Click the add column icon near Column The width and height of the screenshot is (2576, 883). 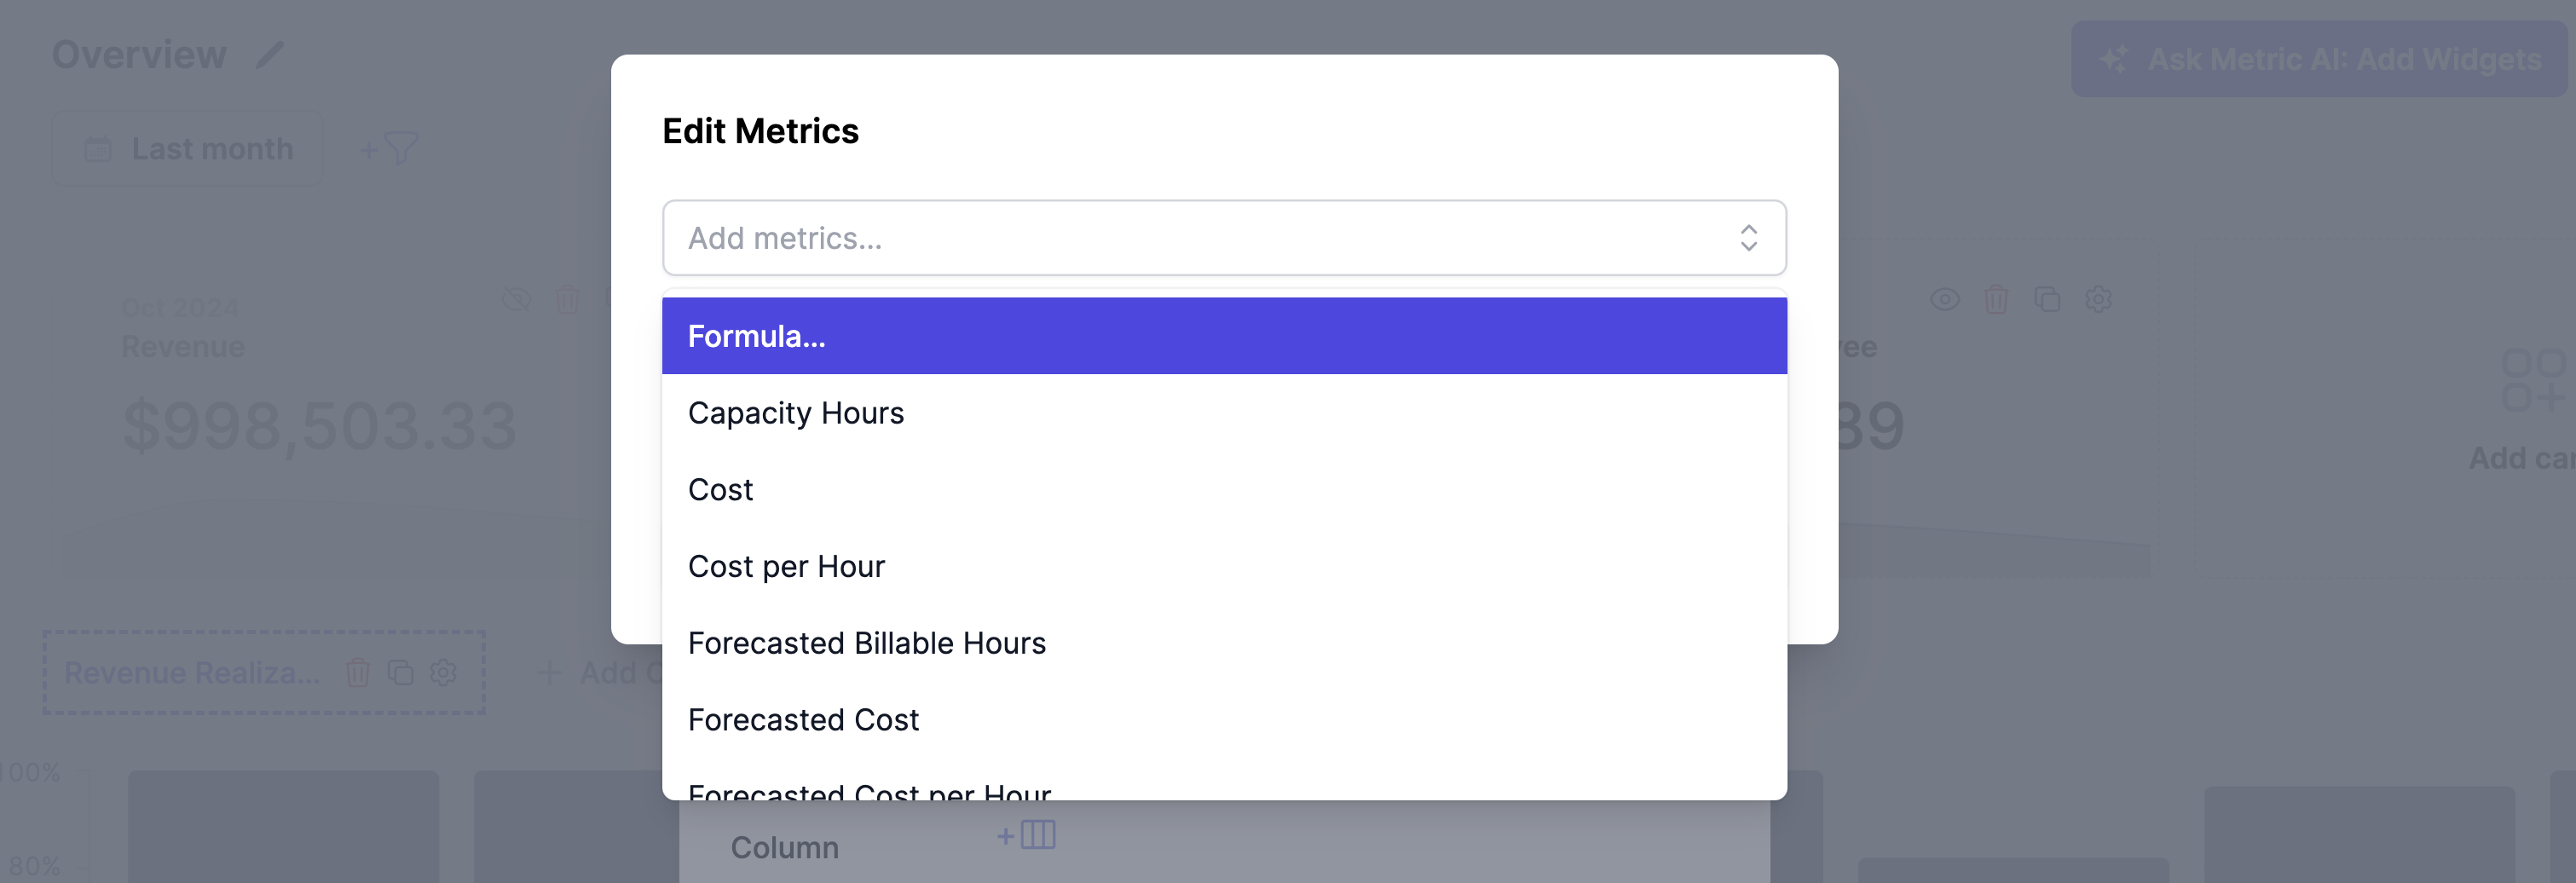click(x=1027, y=834)
